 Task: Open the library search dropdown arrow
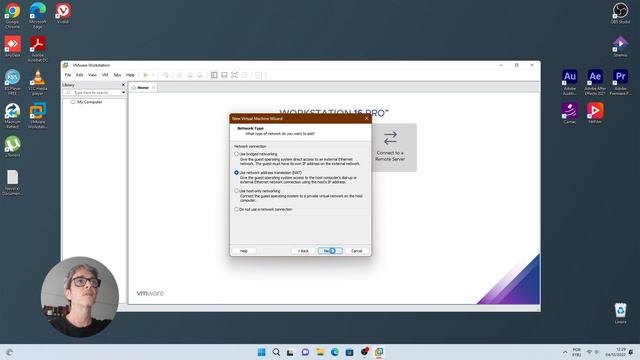pos(123,93)
